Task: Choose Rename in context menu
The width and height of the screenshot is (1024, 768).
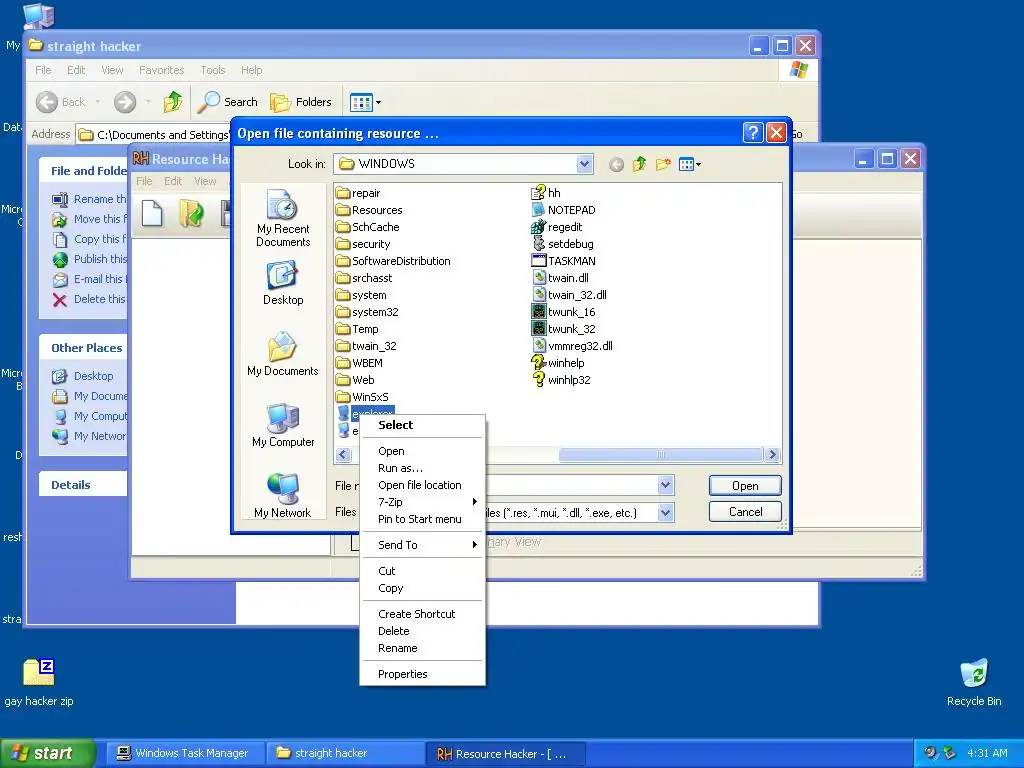Action: point(423,648)
